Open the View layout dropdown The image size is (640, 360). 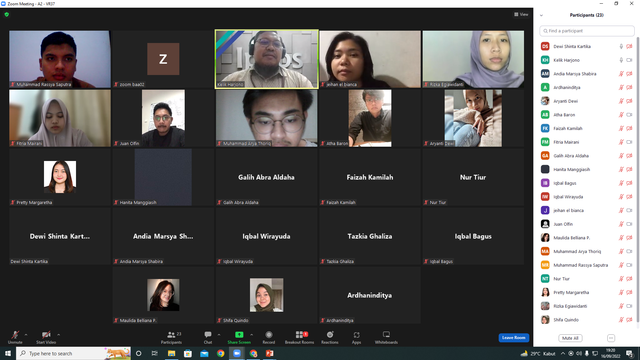click(521, 14)
